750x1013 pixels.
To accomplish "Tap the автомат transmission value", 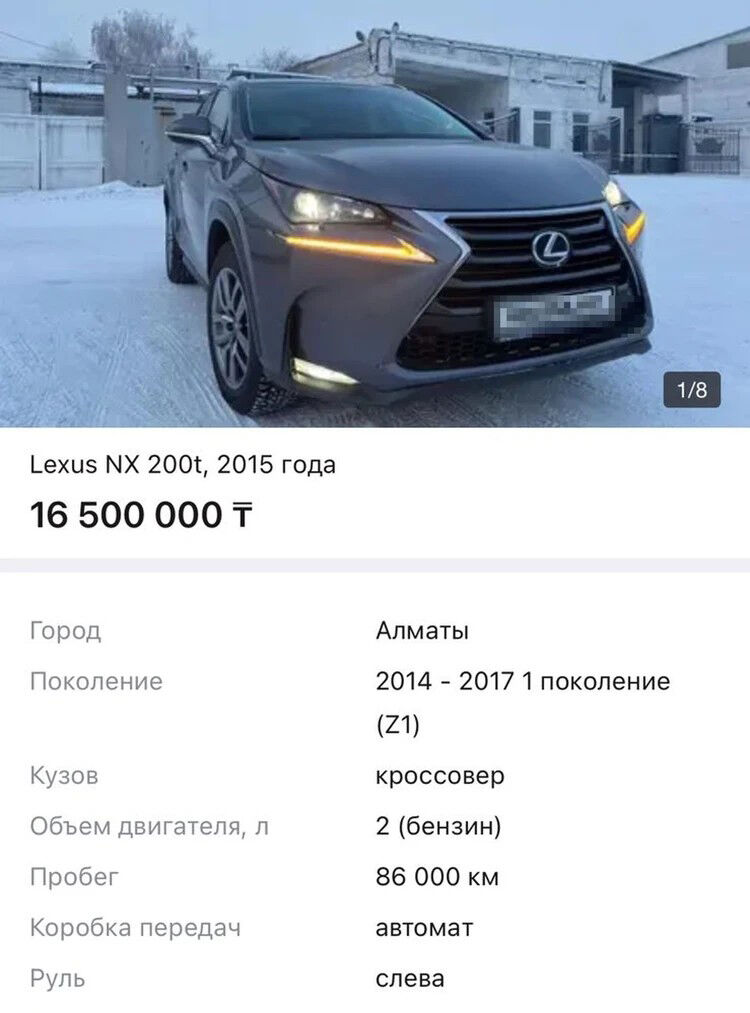I will tap(424, 928).
